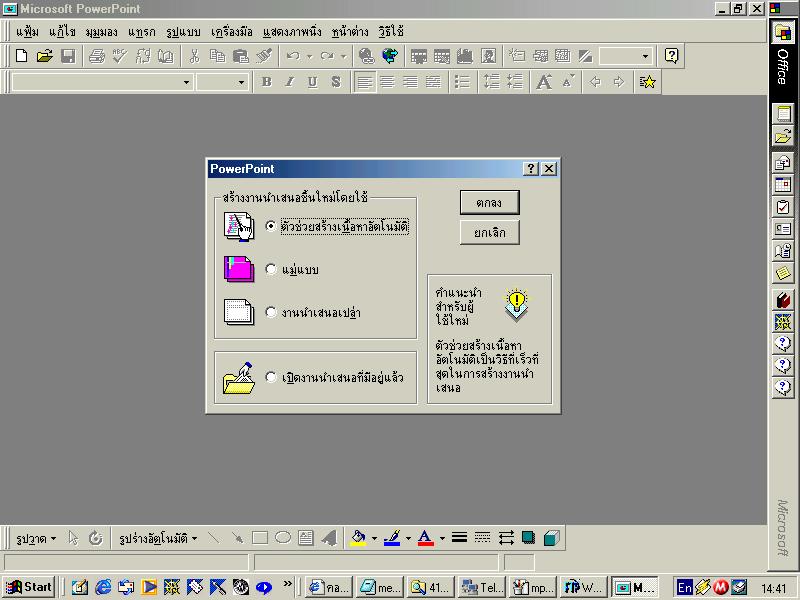Image resolution: width=800 pixels, height=600 pixels.
Task: Select the Template (แม่แบบ) radio button
Action: point(271,269)
